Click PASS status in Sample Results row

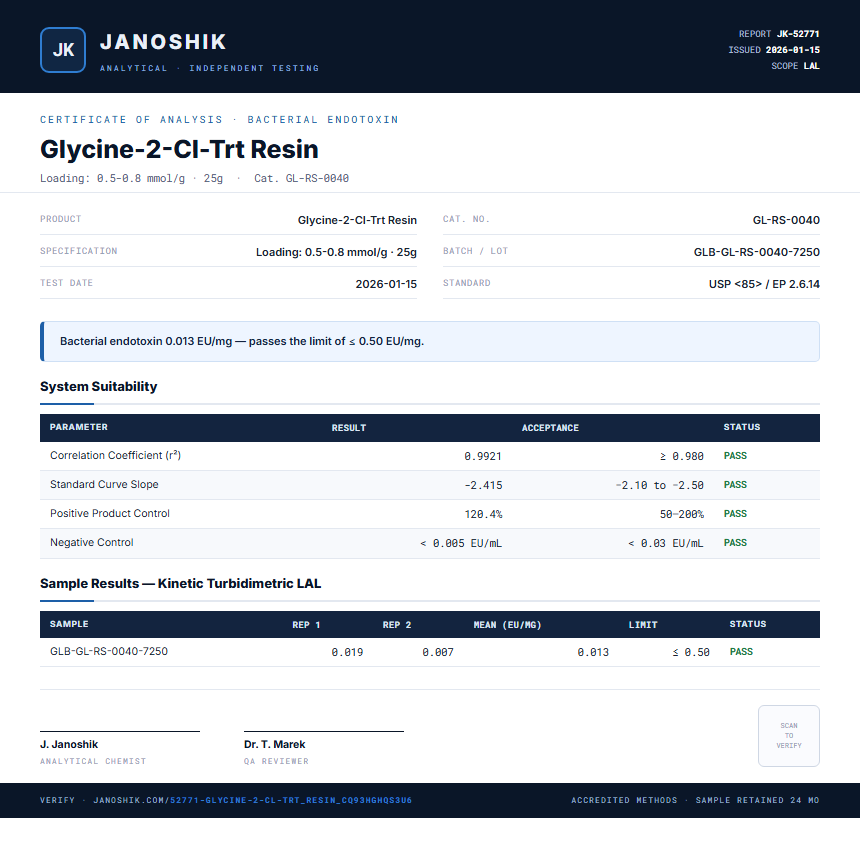[x=741, y=652]
